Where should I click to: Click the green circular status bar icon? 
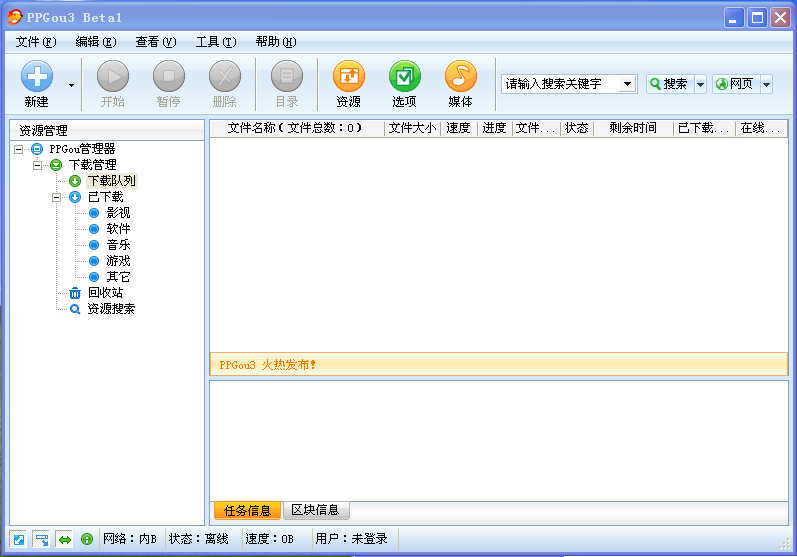pyautogui.click(x=87, y=539)
